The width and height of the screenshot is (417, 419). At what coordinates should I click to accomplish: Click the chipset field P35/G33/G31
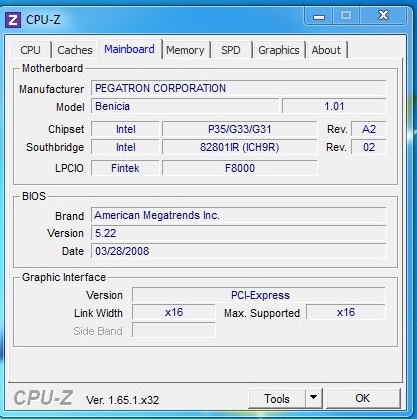point(240,129)
